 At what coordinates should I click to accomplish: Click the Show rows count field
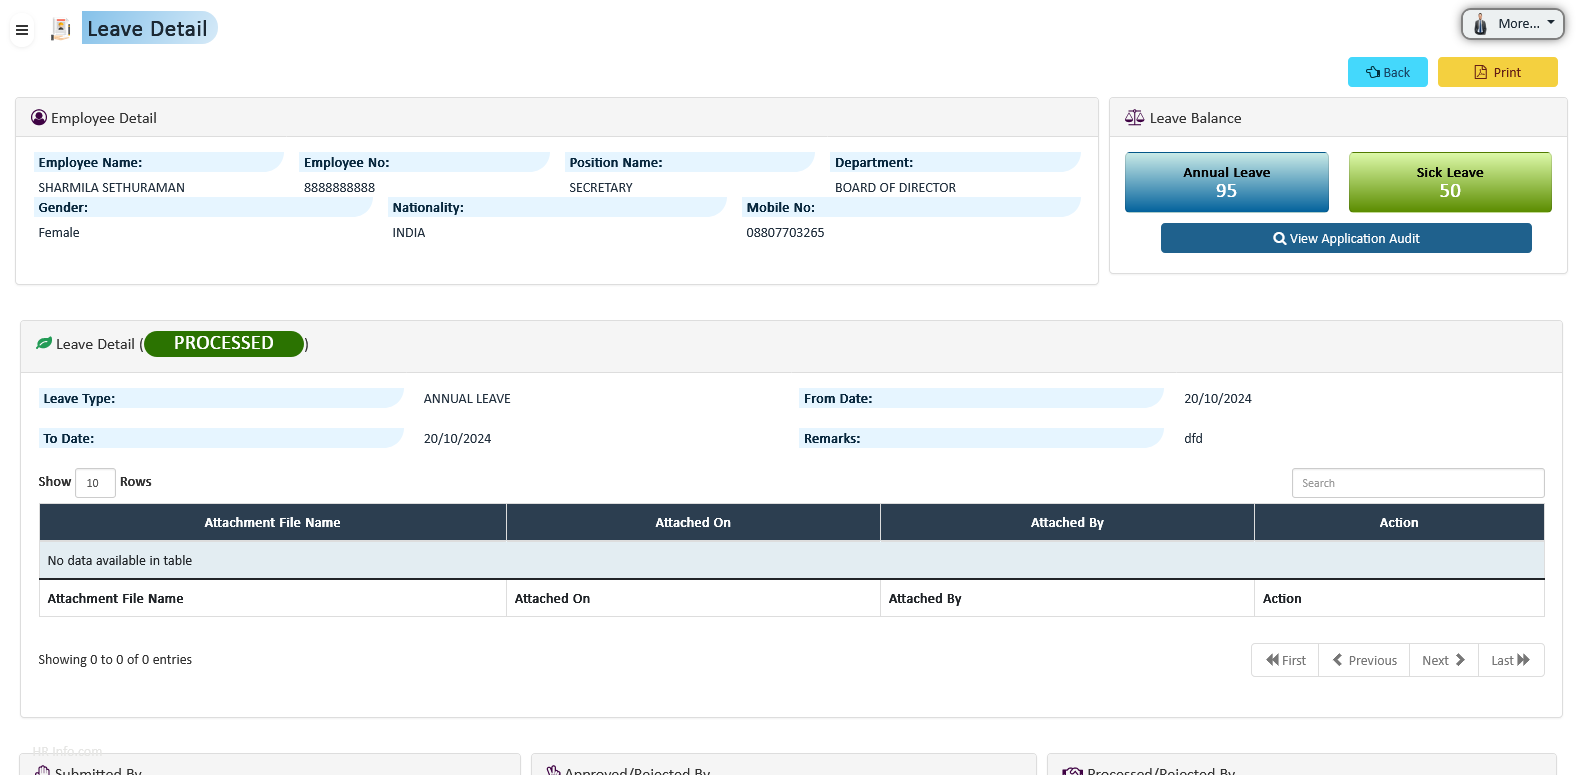pyautogui.click(x=95, y=483)
